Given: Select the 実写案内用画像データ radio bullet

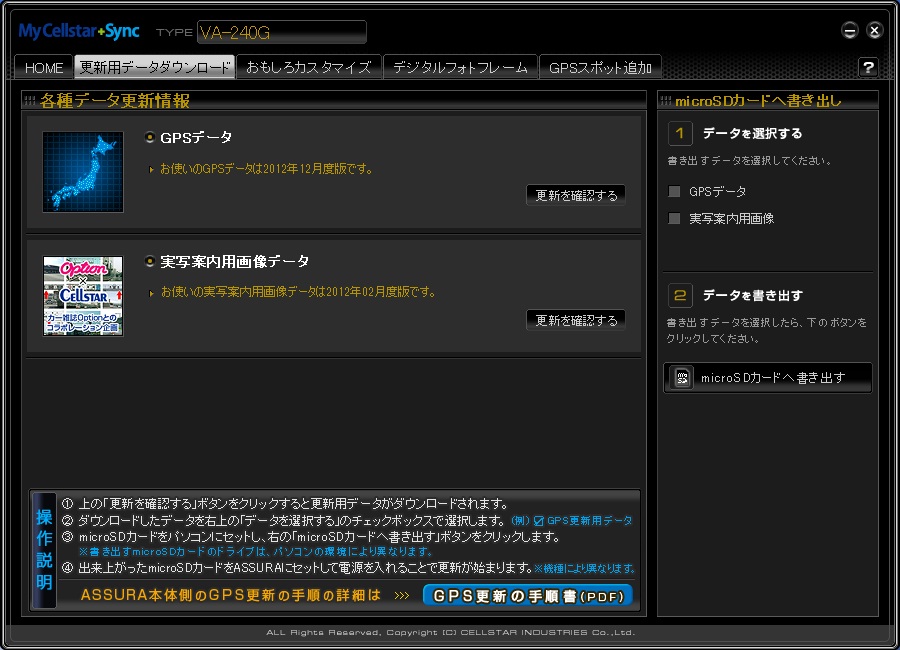Looking at the screenshot, I should 150,261.
